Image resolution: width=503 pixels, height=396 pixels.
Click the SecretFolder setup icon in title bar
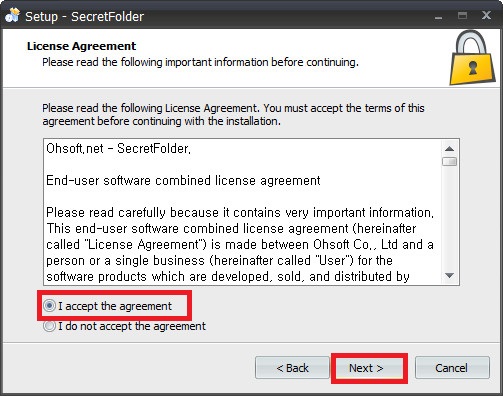tap(13, 15)
